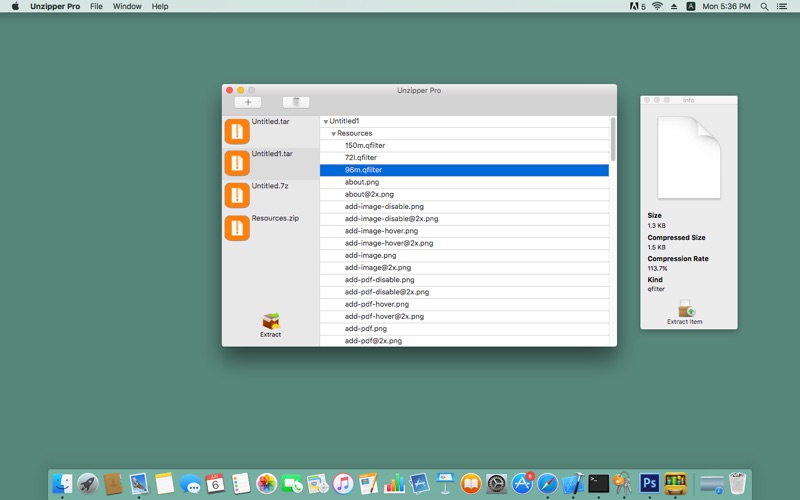Select add-pdf-disable.png in the list
Viewport: 800px width, 500px height.
(464, 280)
